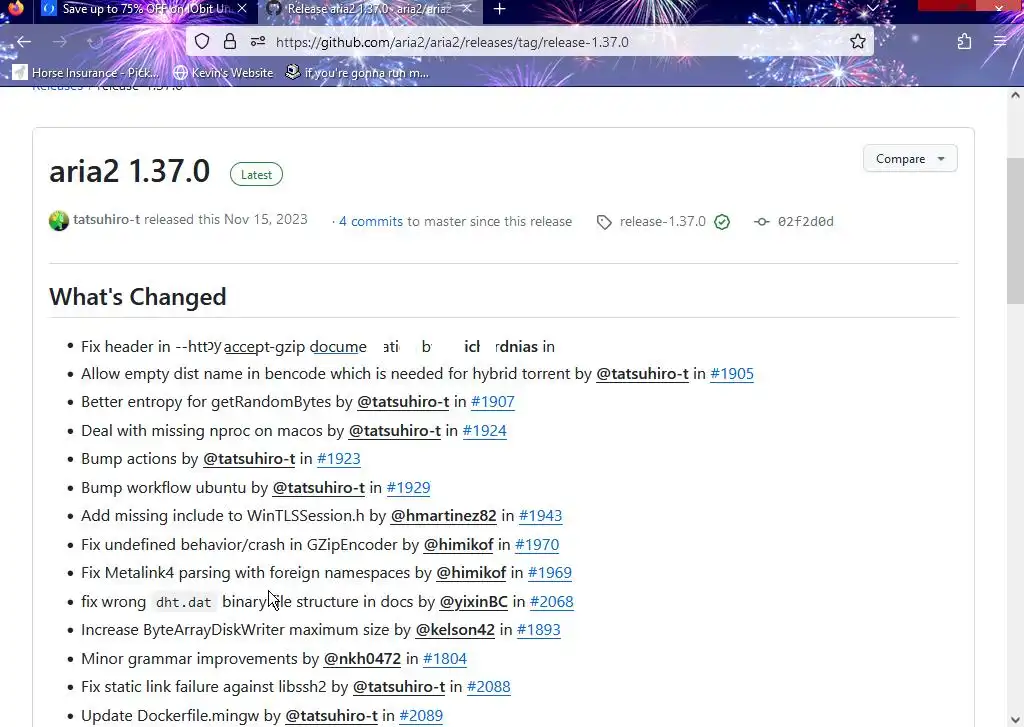Open a new tab with the plus button
This screenshot has width=1024, height=727.
pos(500,8)
